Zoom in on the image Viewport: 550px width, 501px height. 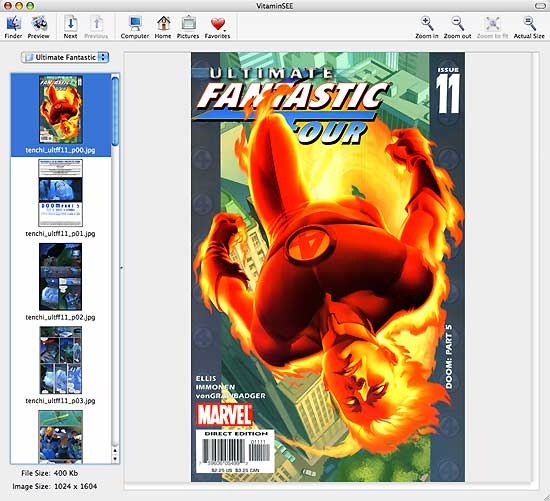[427, 27]
